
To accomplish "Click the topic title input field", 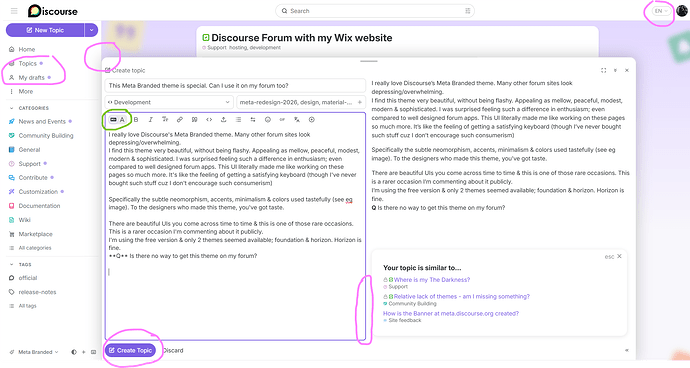I will pyautogui.click(x=235, y=85).
